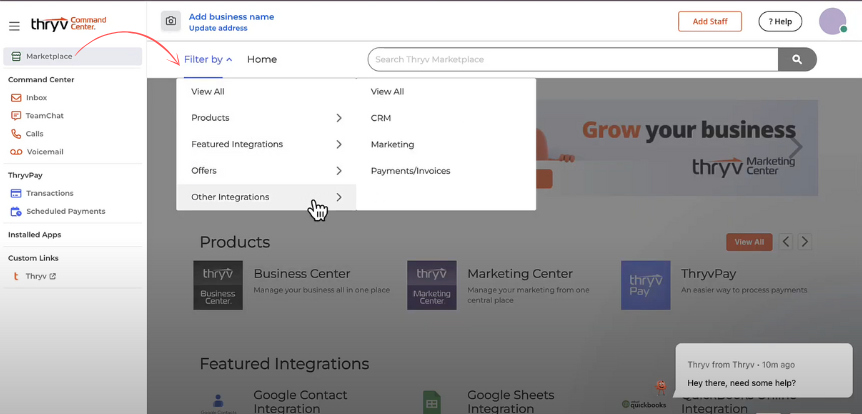Click the Update address link
This screenshot has height=414, width=862.
coord(218,28)
